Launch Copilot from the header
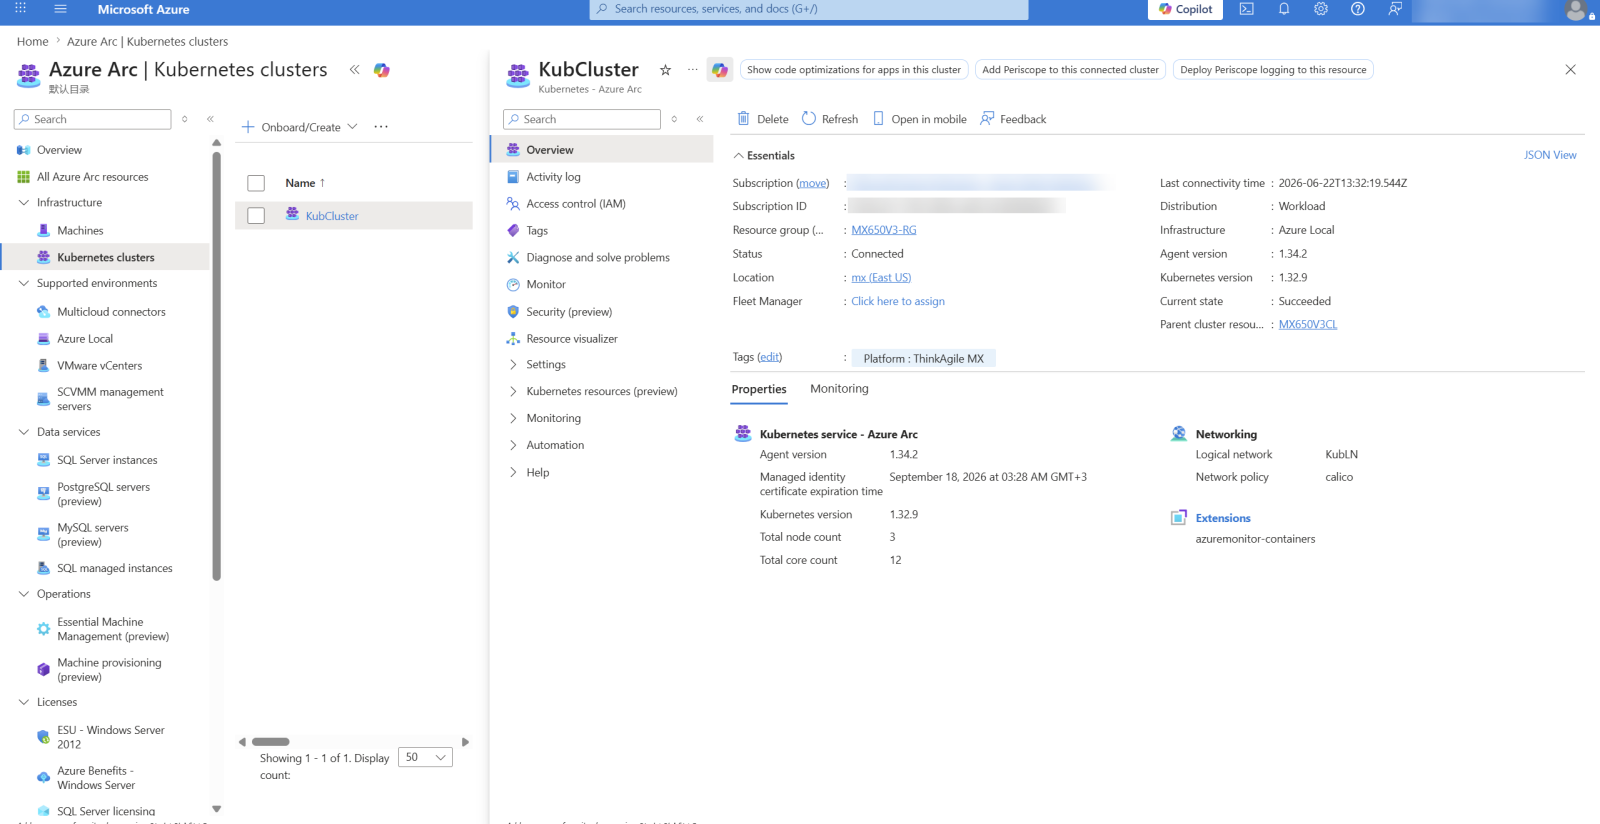The height and width of the screenshot is (824, 1600). click(x=1185, y=9)
